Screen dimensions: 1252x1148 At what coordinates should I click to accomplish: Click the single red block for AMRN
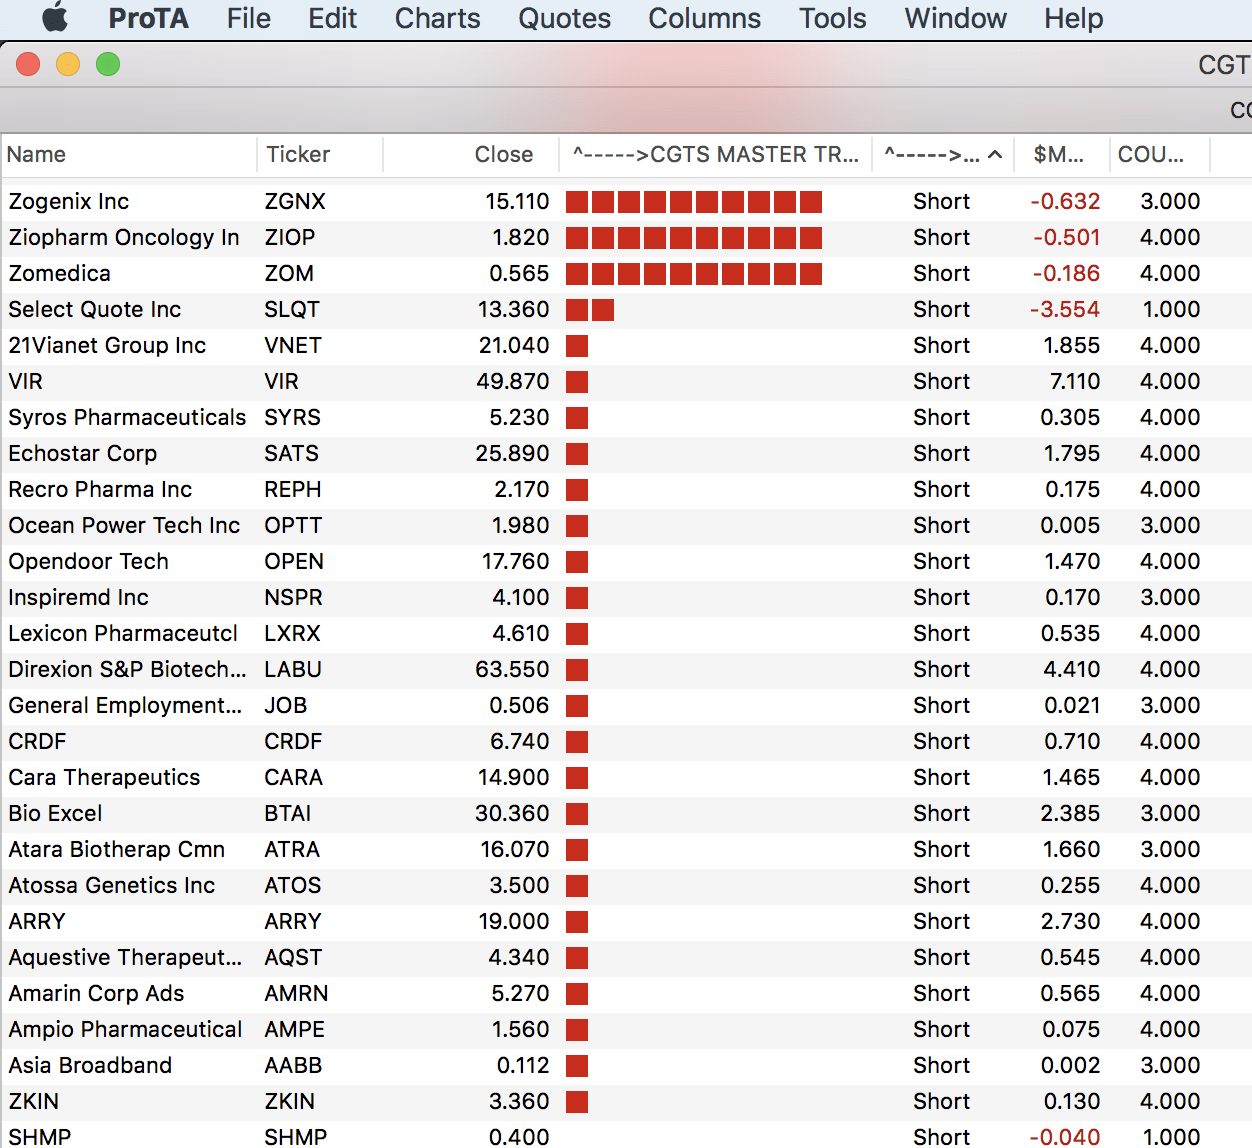tap(577, 994)
